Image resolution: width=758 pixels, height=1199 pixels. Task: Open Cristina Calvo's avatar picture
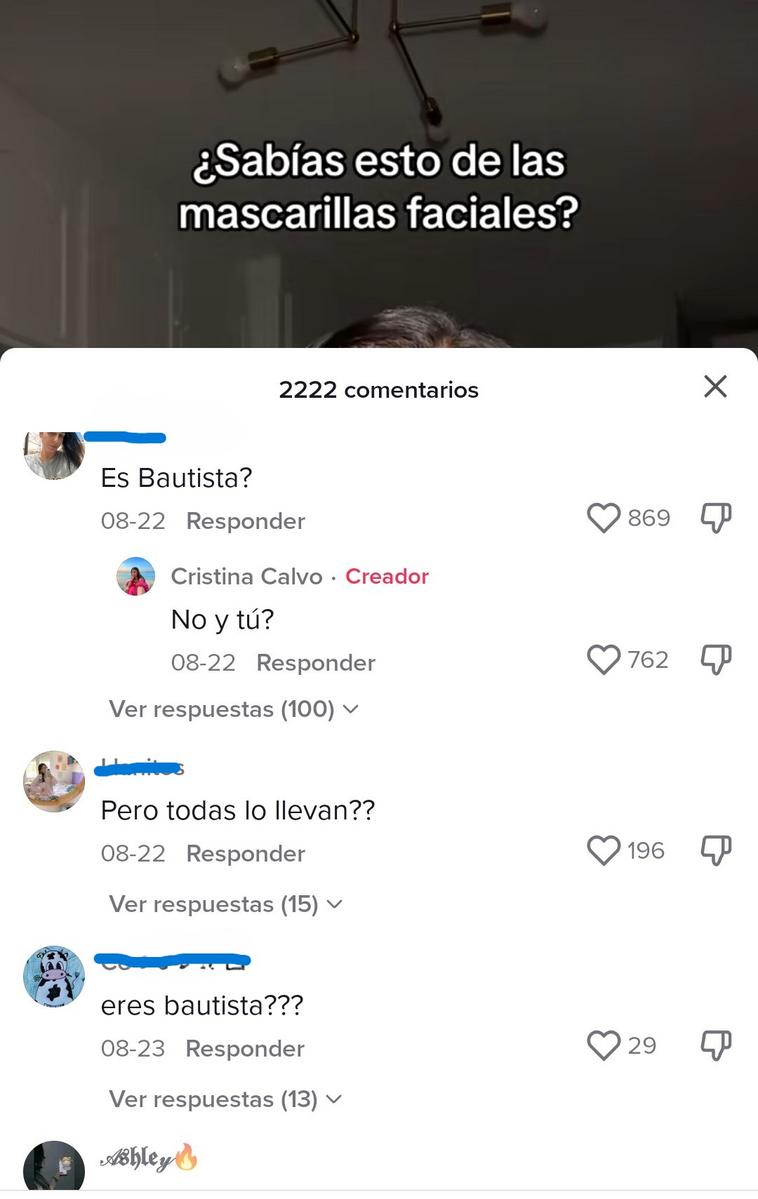(135, 577)
